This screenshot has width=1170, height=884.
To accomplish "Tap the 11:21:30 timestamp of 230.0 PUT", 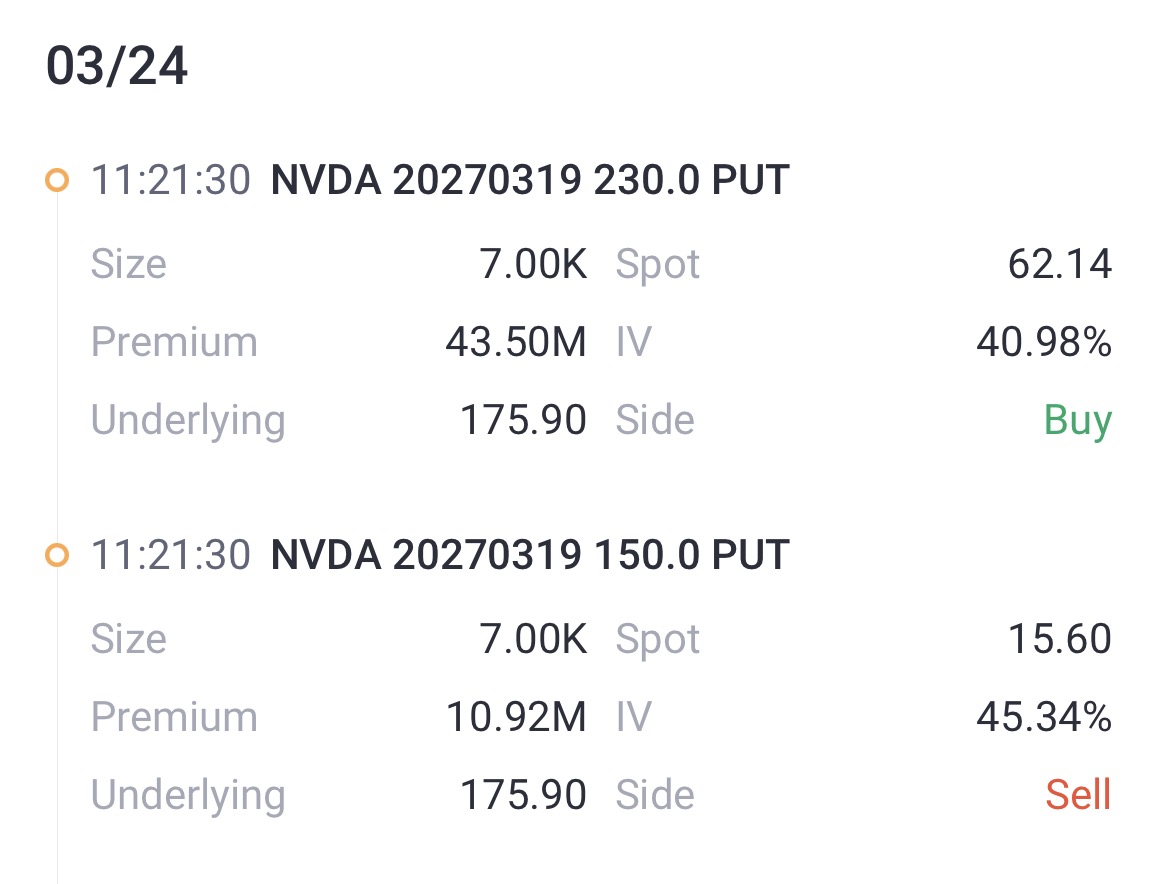I will pos(171,181).
